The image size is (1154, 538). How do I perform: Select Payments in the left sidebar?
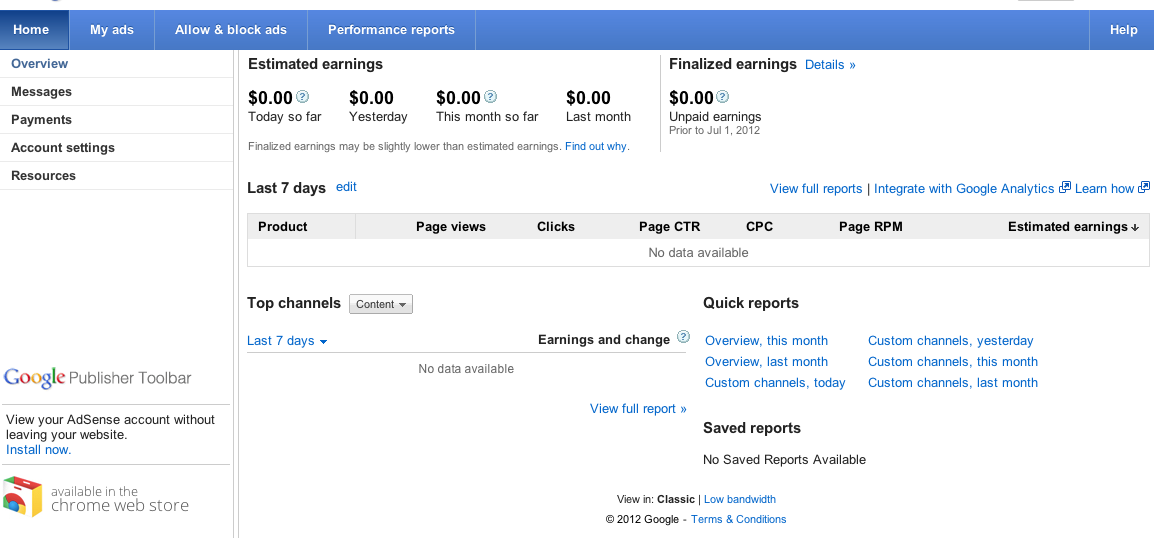(x=41, y=120)
